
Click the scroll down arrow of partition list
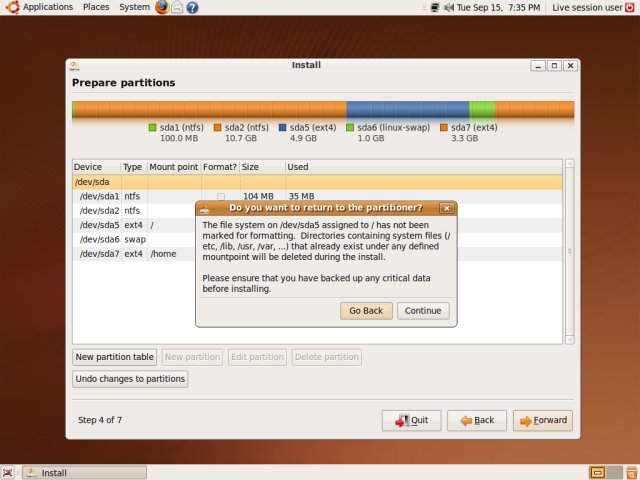point(569,340)
